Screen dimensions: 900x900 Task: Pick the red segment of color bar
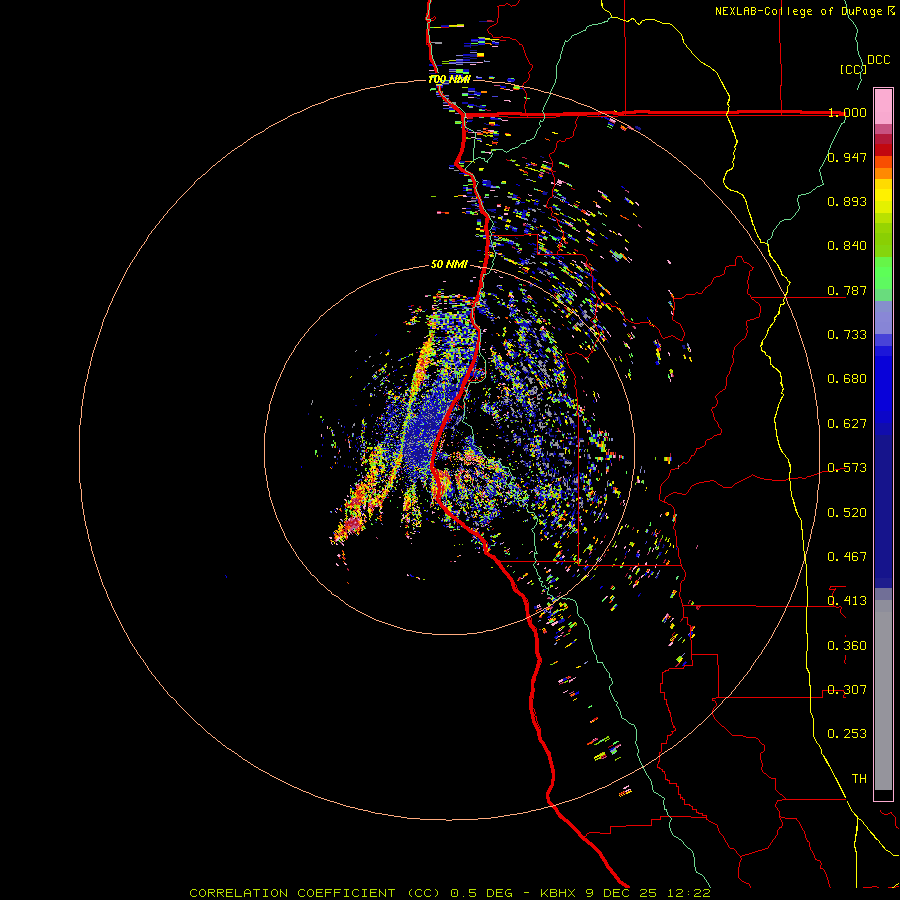click(x=883, y=150)
